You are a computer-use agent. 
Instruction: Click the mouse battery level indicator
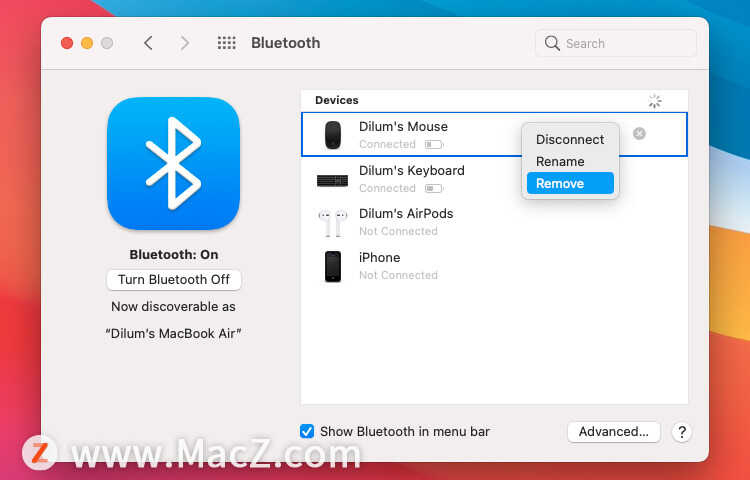pyautogui.click(x=434, y=144)
